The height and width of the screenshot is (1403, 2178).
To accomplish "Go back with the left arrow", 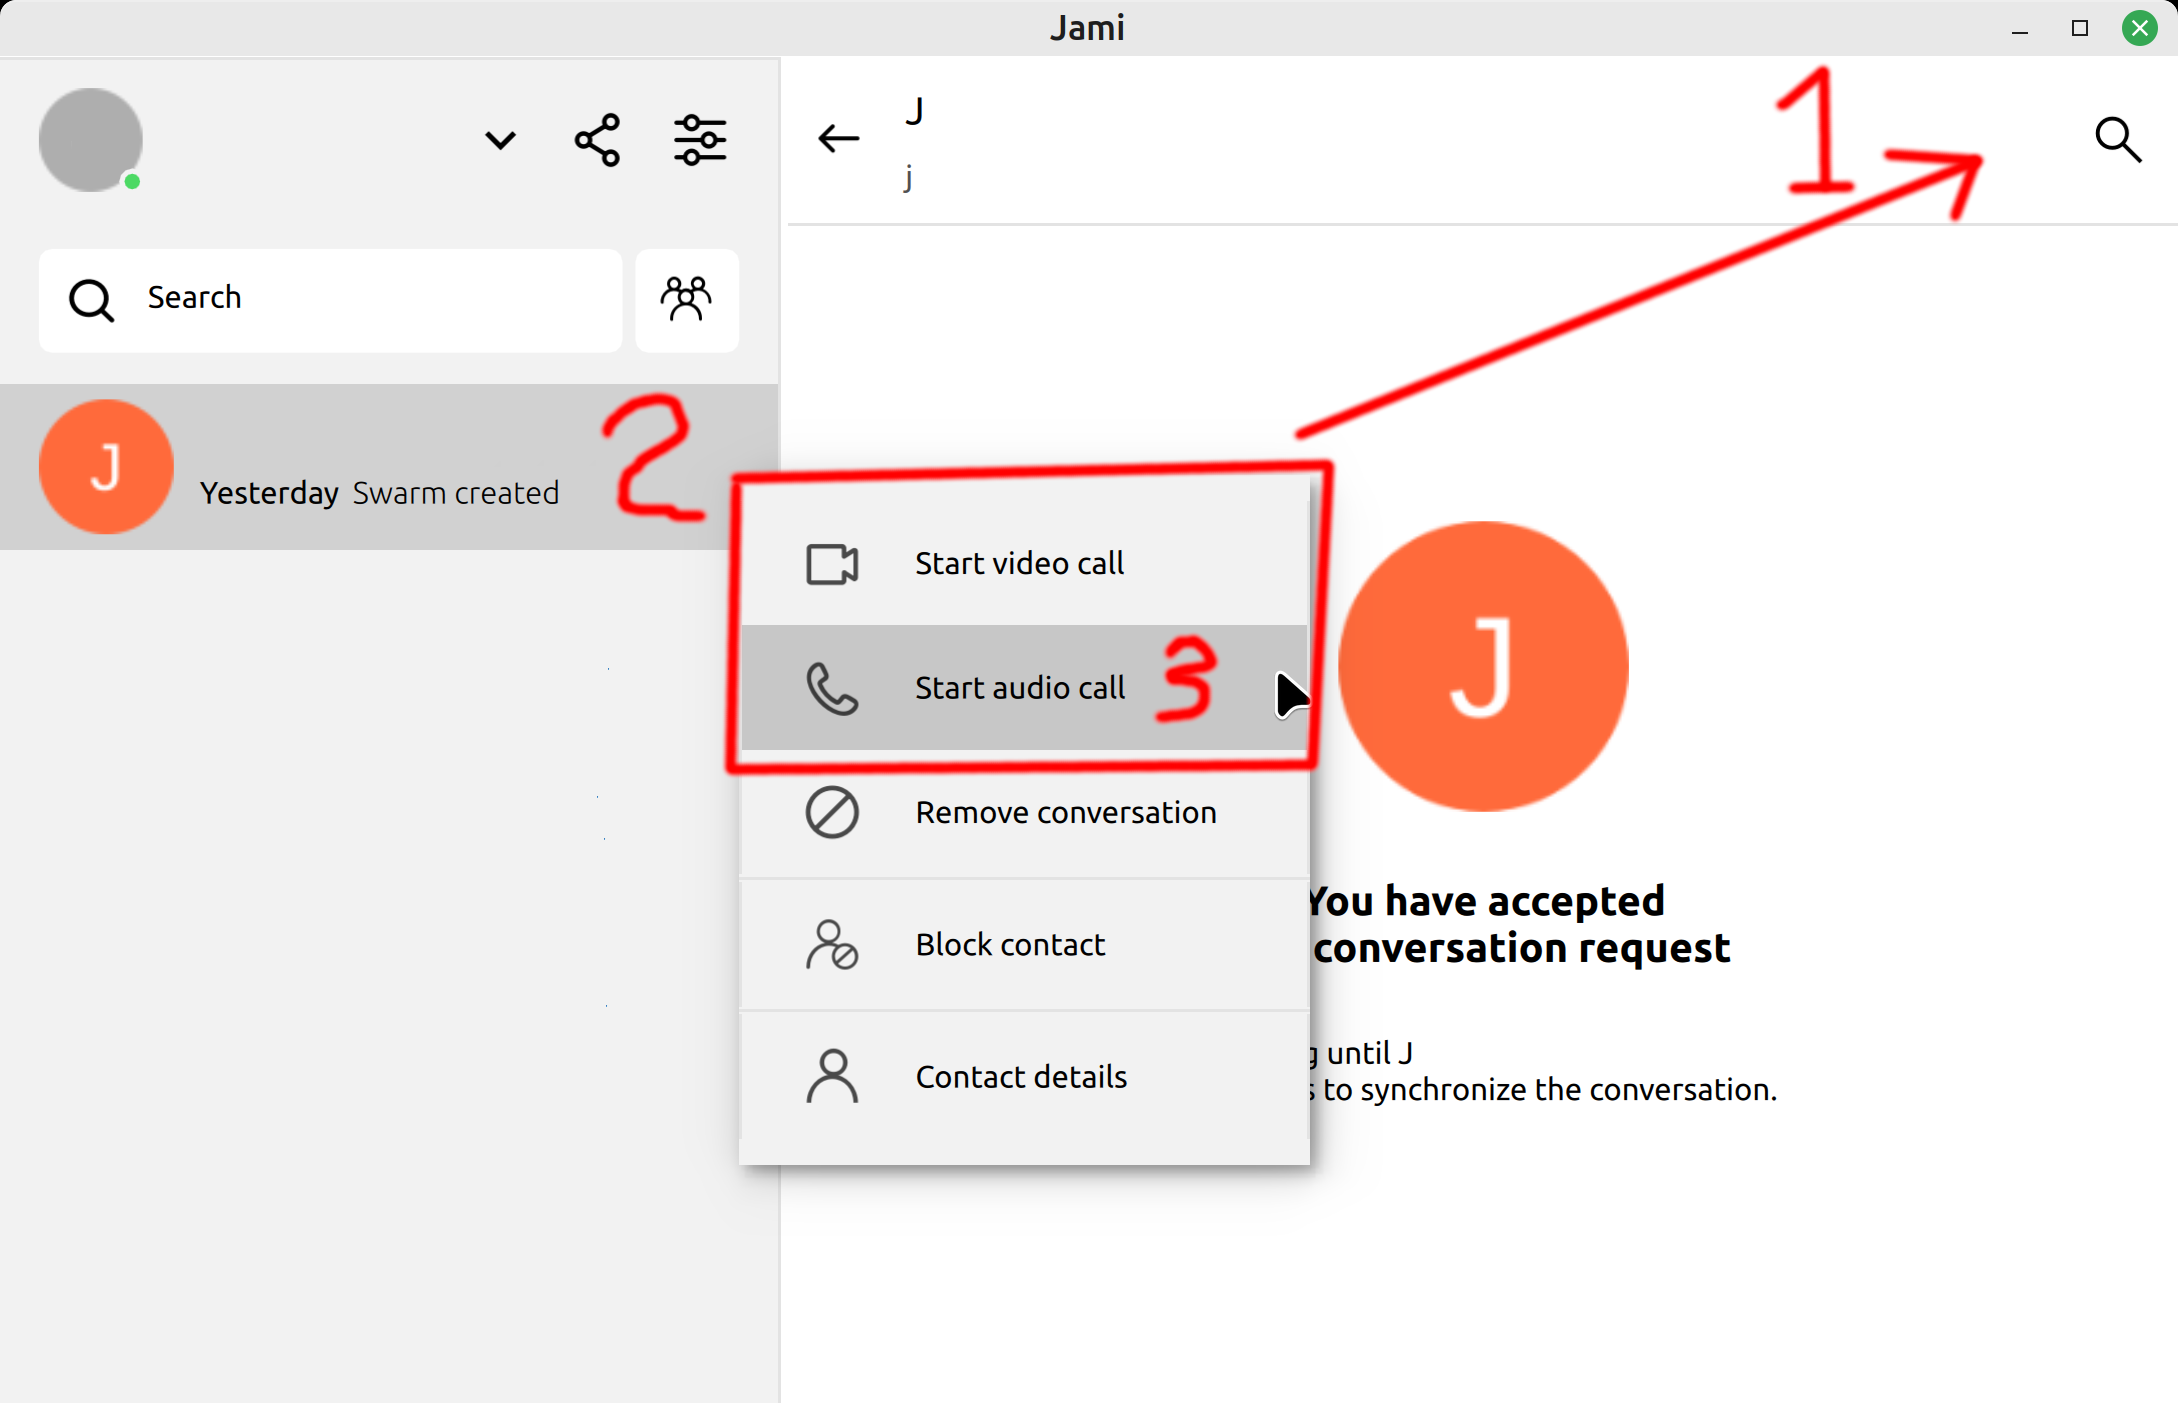I will tap(838, 138).
